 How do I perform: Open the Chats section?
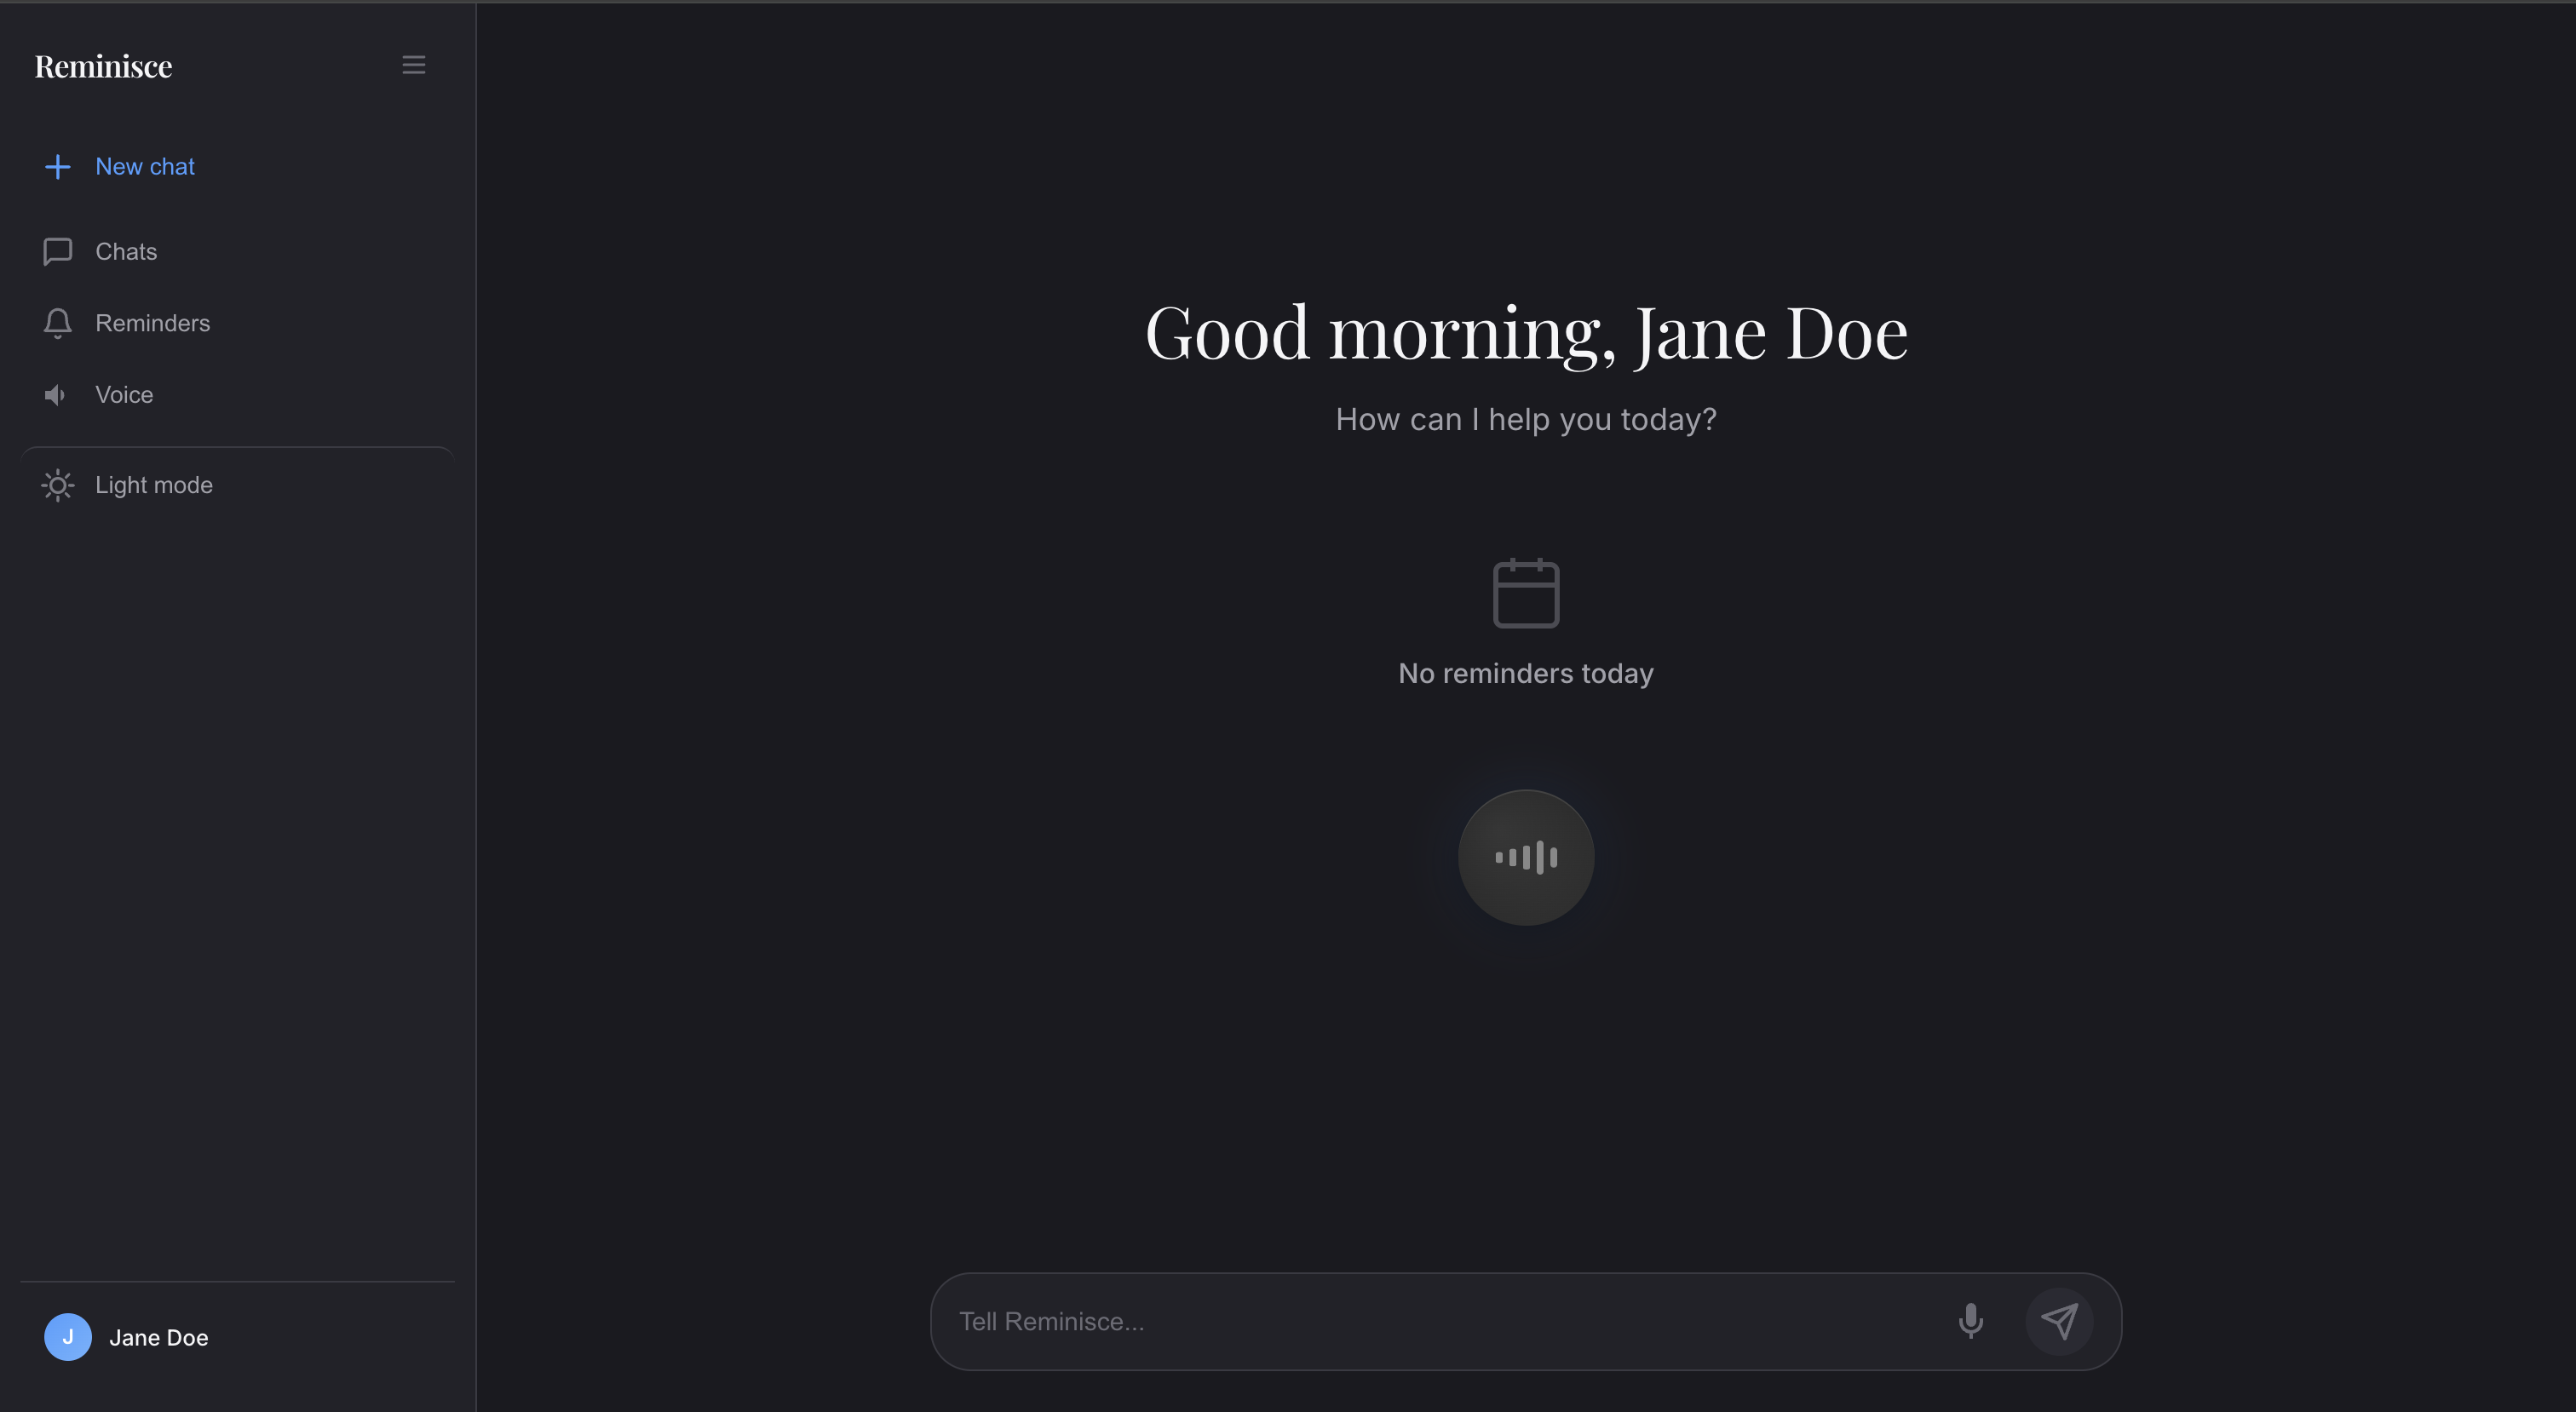point(126,252)
